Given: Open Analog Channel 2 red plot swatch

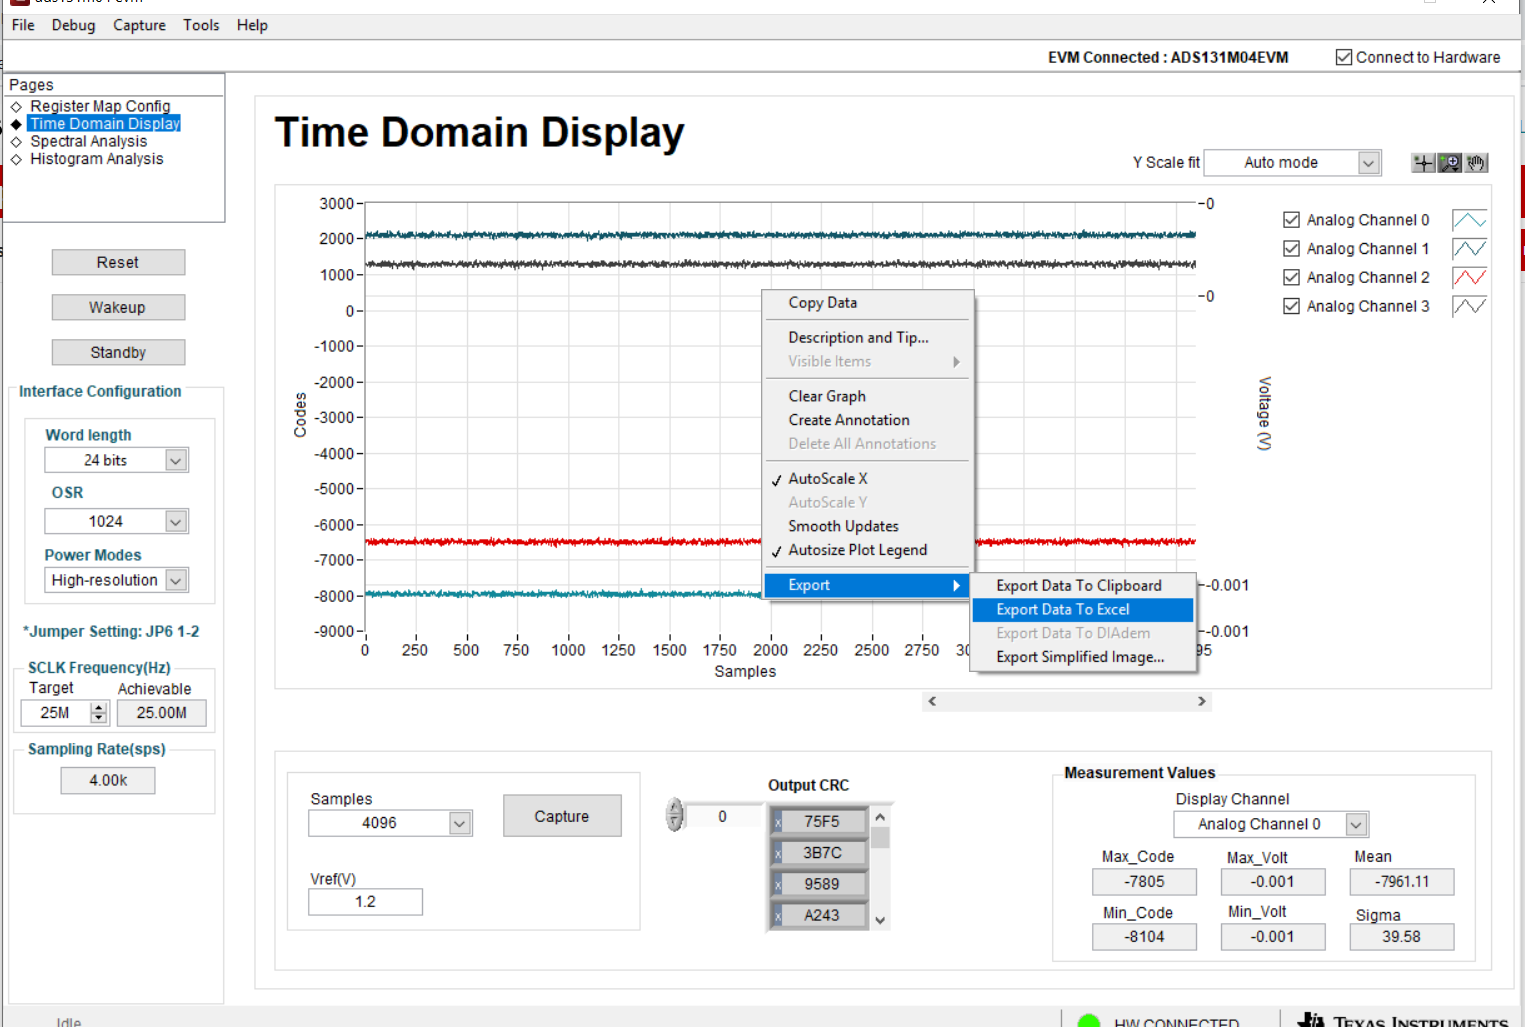Looking at the screenshot, I should (1469, 277).
